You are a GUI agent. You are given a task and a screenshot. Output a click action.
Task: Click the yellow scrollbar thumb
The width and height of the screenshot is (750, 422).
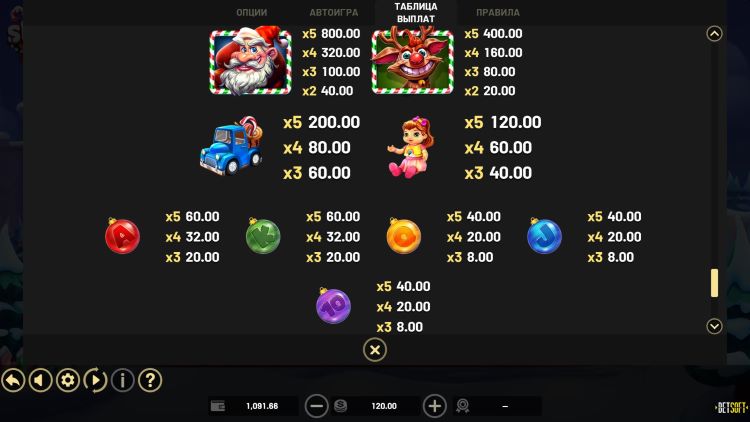tap(714, 283)
